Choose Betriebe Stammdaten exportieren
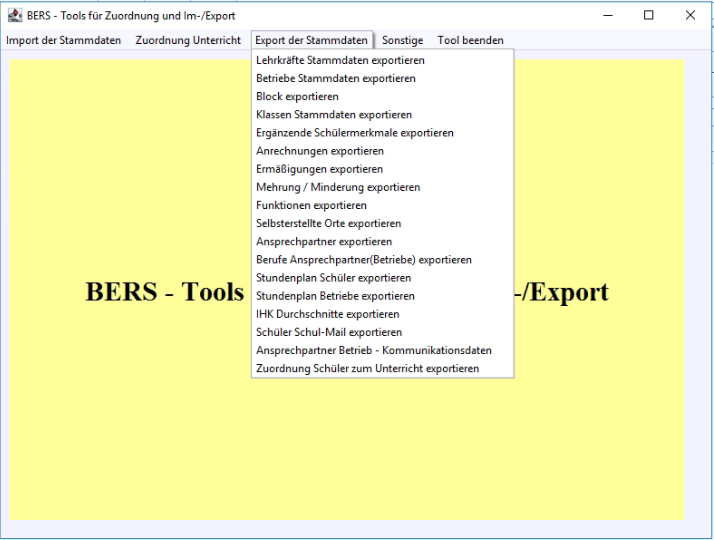The width and height of the screenshot is (714, 540). [x=336, y=79]
